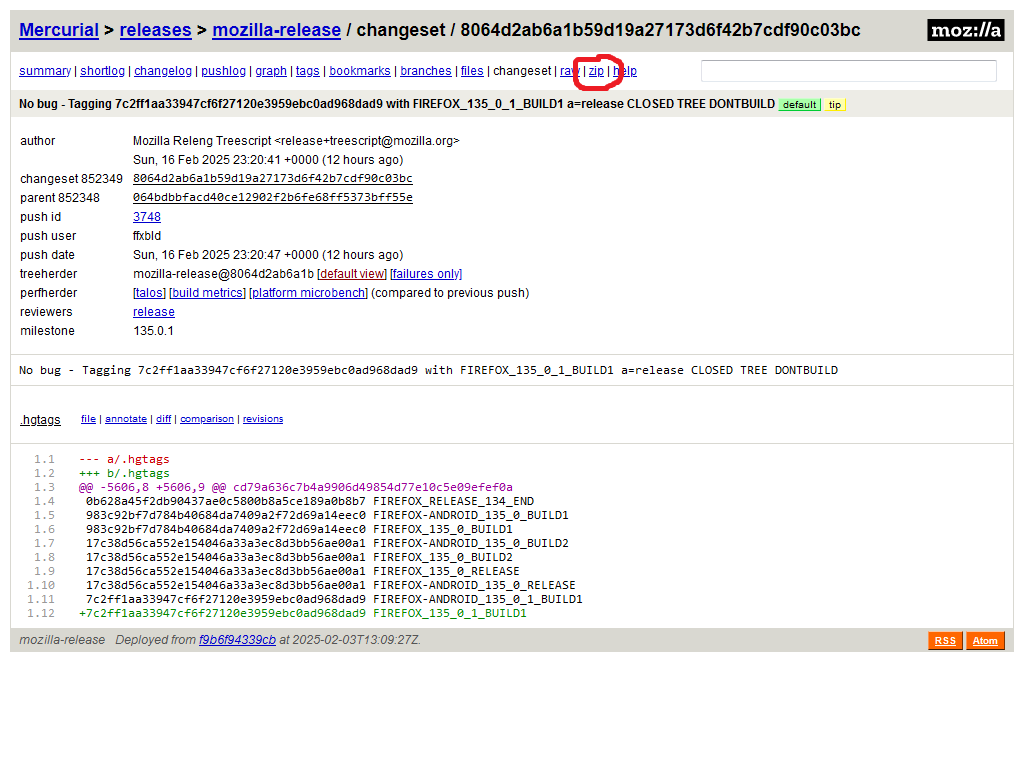The height and width of the screenshot is (768, 1024).
Task: Jump to diff line 1.12
Action: [42, 613]
